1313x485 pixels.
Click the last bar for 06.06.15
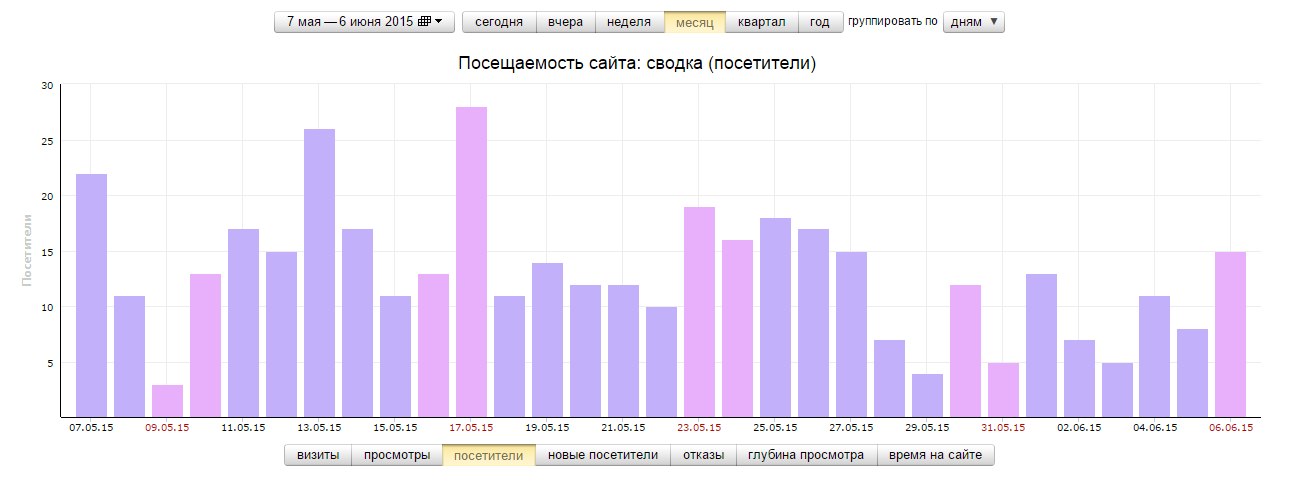1231,334
